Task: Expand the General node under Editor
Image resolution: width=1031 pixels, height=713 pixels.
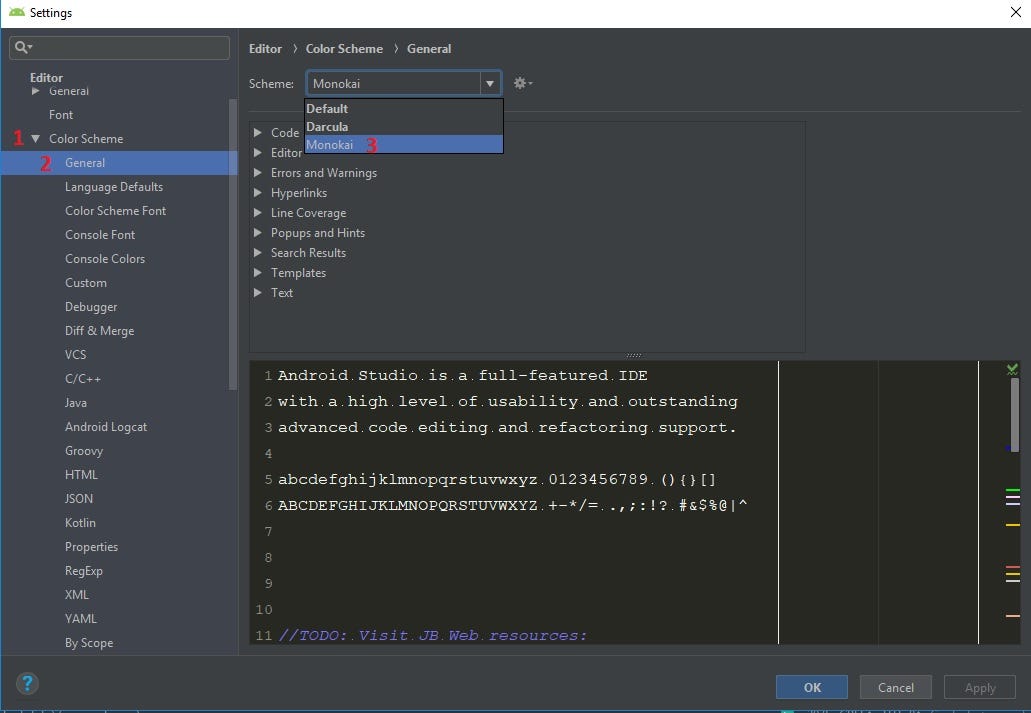Action: click(36, 91)
